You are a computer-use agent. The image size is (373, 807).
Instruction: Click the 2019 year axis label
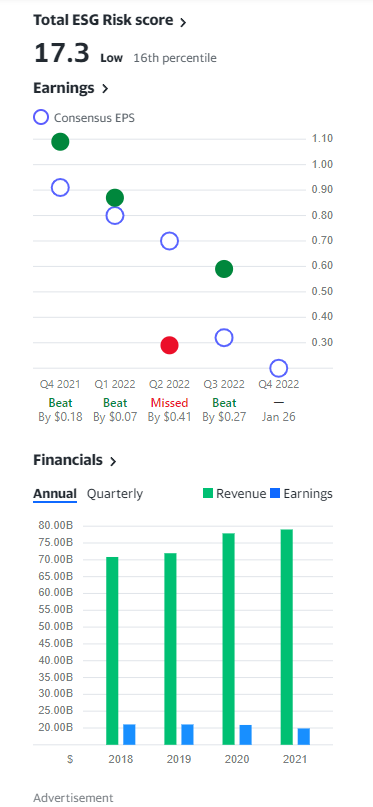pyautogui.click(x=179, y=760)
